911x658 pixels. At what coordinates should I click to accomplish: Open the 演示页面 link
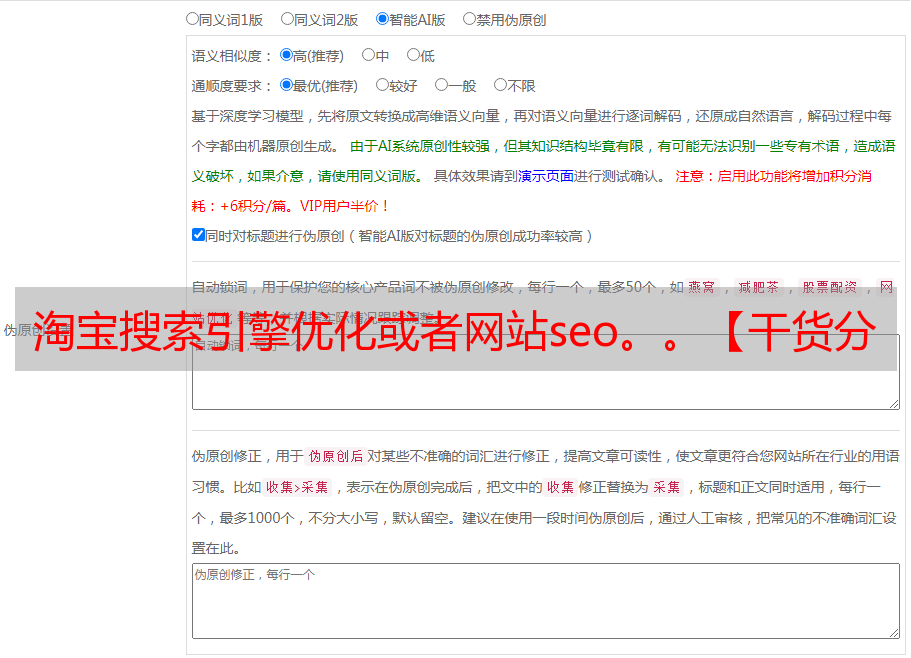point(546,176)
